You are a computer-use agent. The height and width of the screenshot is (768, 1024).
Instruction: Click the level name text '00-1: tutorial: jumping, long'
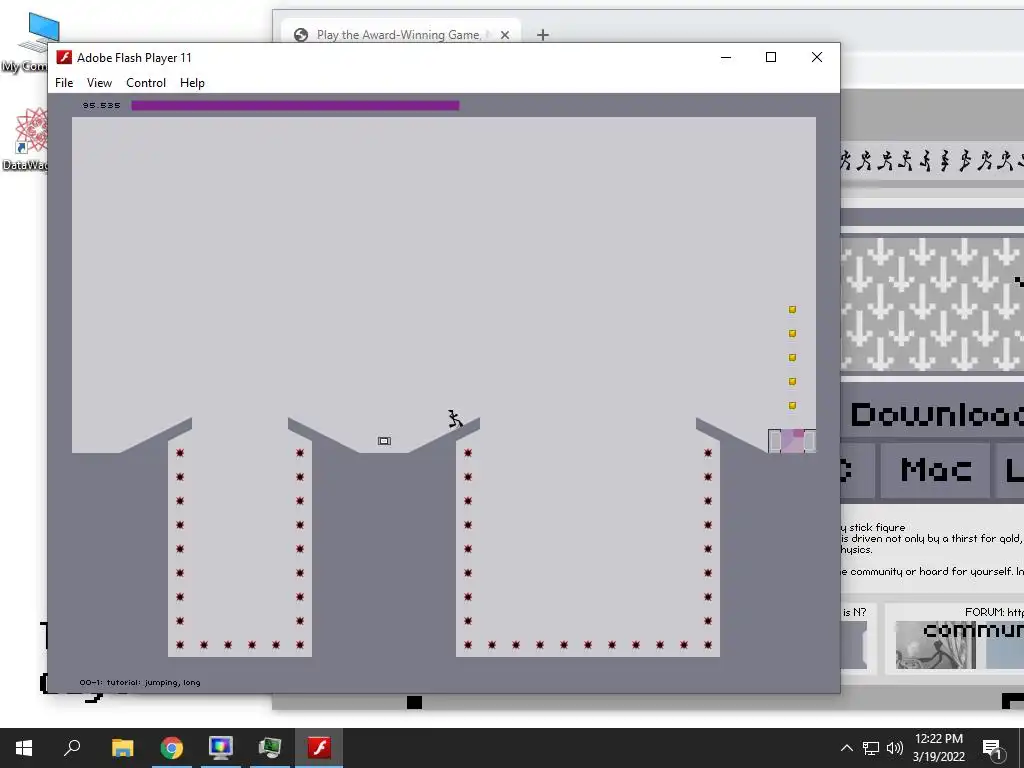(x=140, y=682)
